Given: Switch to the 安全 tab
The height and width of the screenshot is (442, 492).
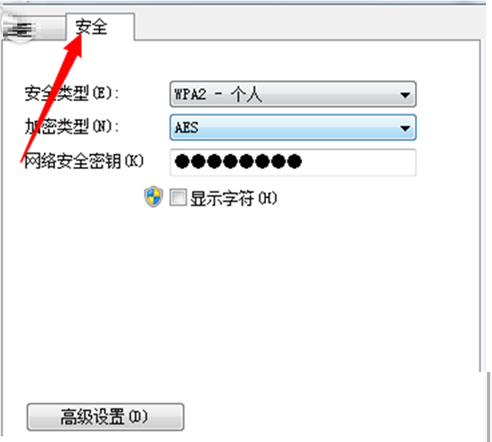Looking at the screenshot, I should click(x=100, y=27).
